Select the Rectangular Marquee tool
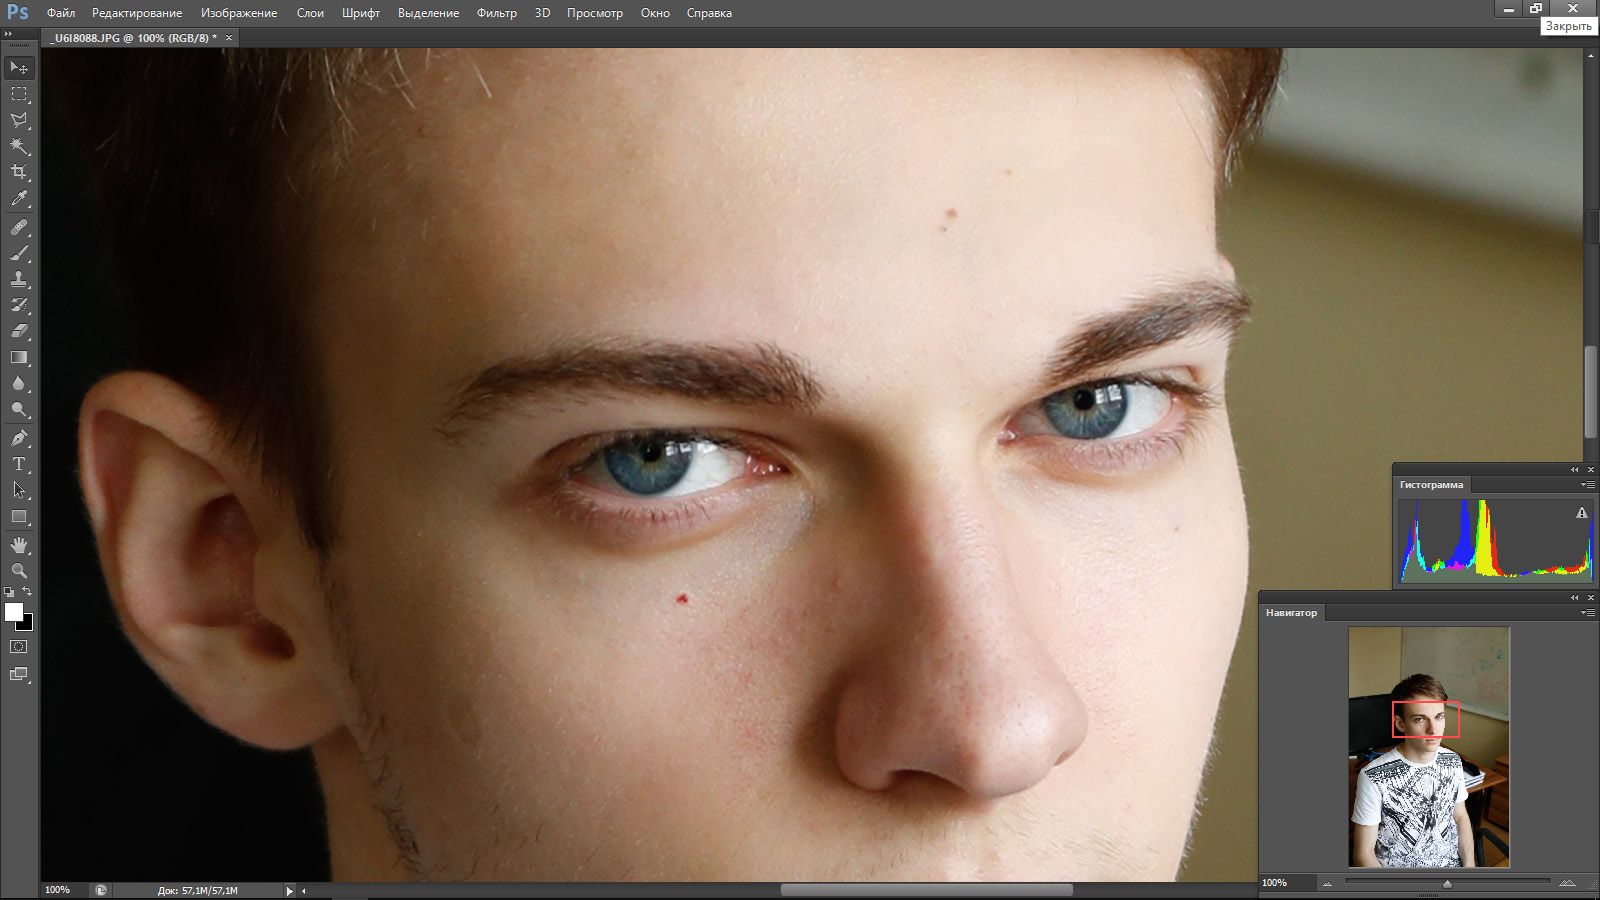This screenshot has width=1600, height=900. 19,94
